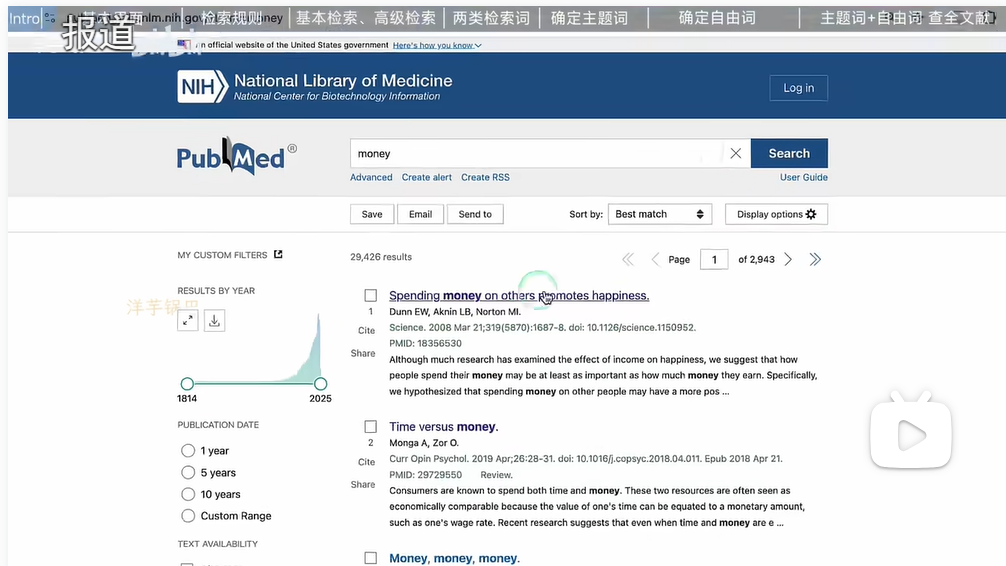Viewport: 1006px width, 566px height.
Task: Click the US flag icon in banner
Action: coord(184,44)
